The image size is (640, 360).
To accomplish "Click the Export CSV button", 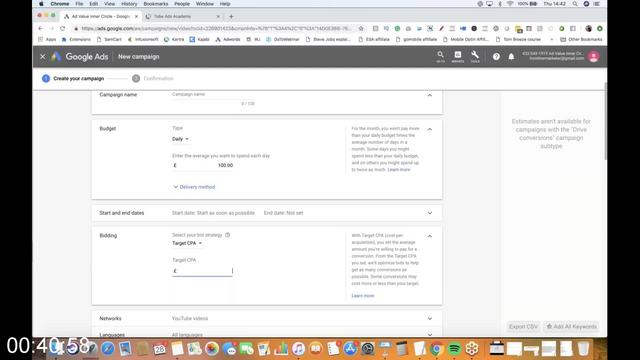I will pyautogui.click(x=523, y=327).
